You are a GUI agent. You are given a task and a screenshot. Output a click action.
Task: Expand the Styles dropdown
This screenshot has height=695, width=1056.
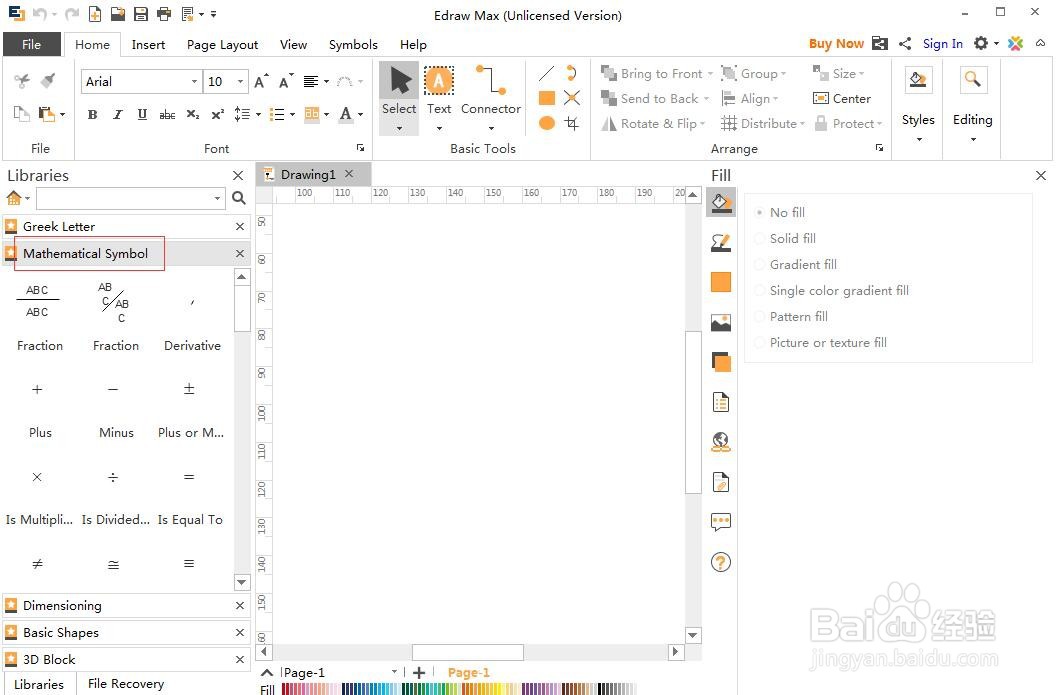tap(919, 139)
